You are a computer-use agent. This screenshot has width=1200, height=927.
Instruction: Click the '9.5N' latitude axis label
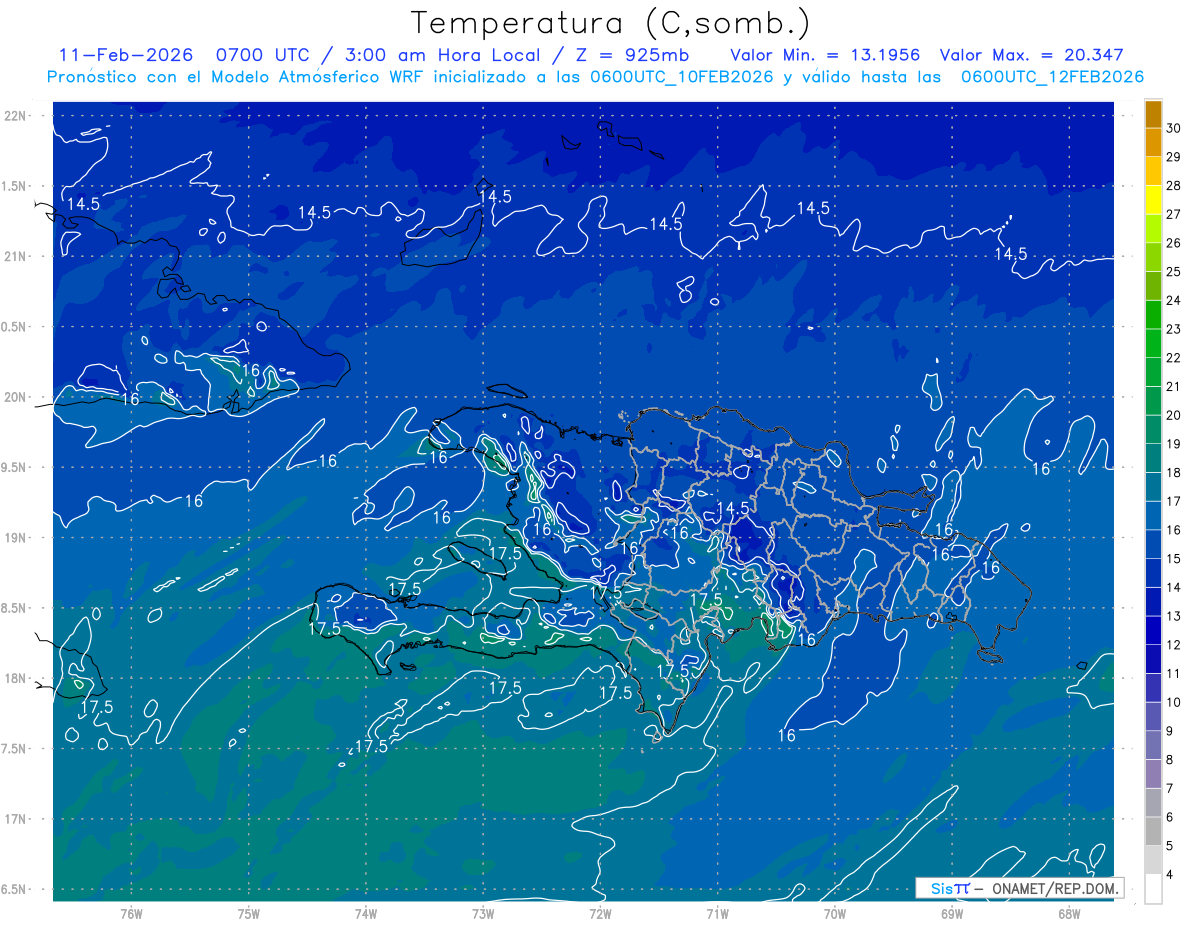coord(15,468)
